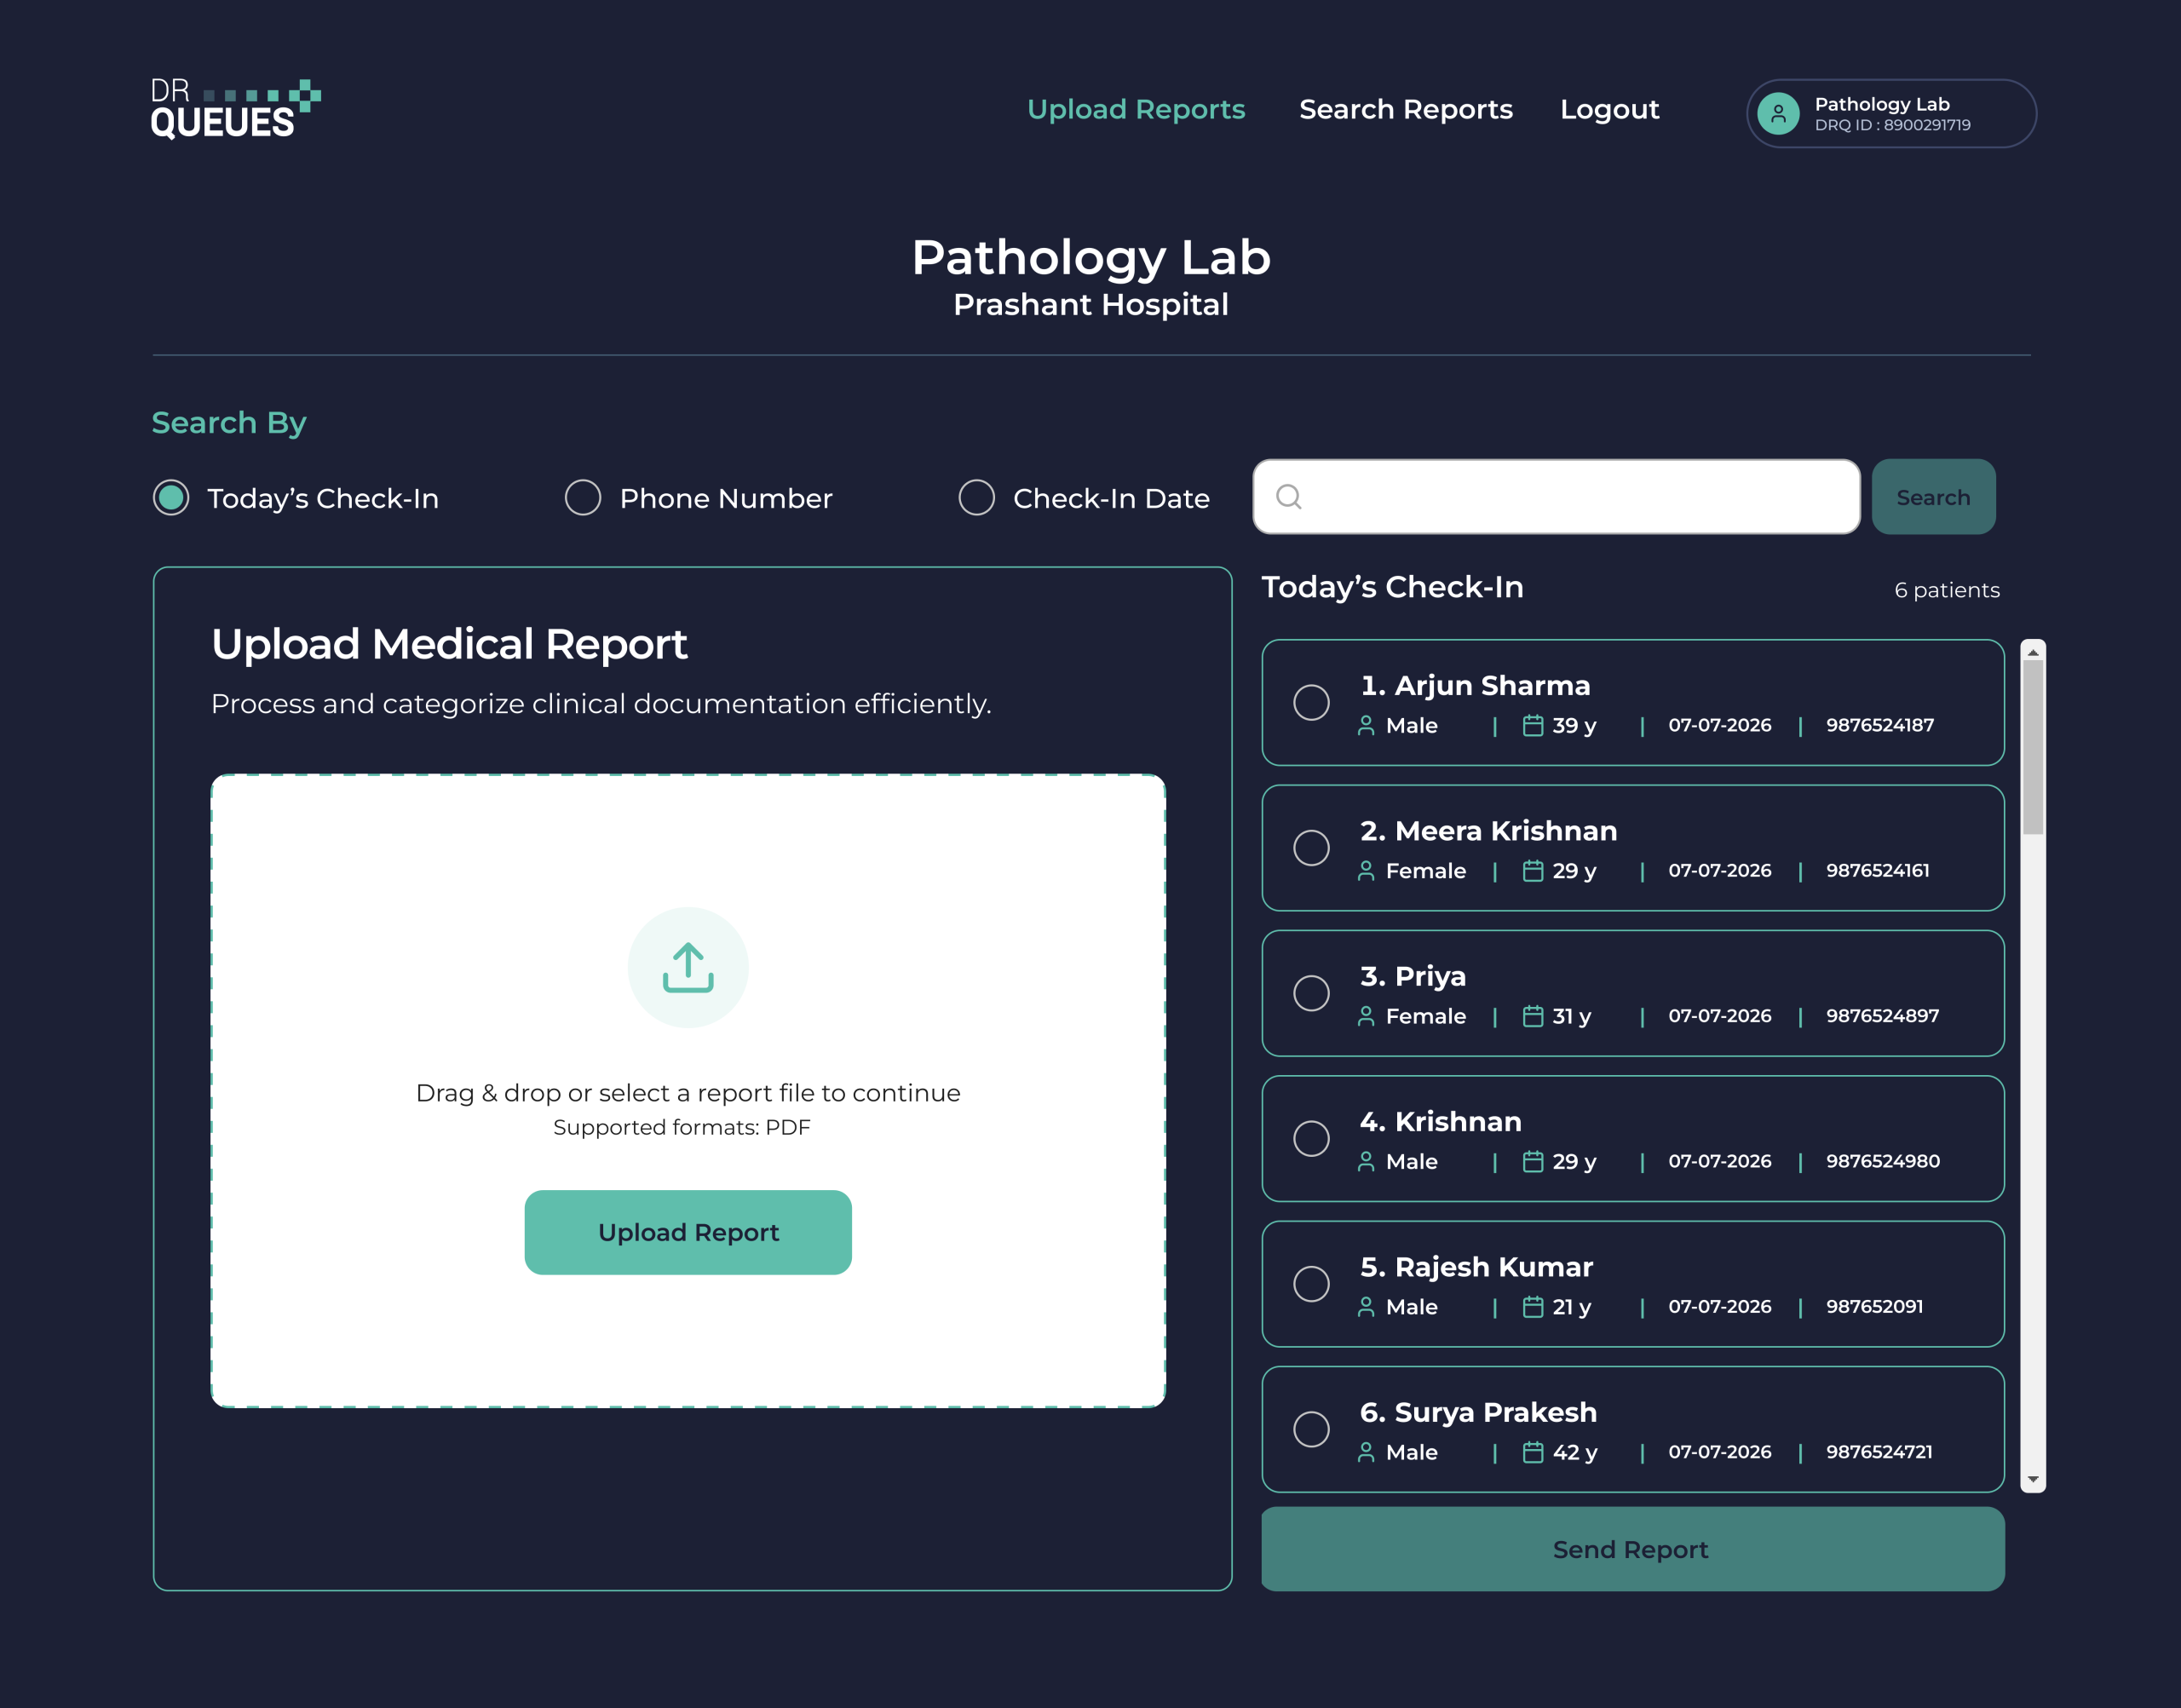Click phone number 9876524897
Image resolution: width=2181 pixels, height=1708 pixels.
click(x=1882, y=1016)
